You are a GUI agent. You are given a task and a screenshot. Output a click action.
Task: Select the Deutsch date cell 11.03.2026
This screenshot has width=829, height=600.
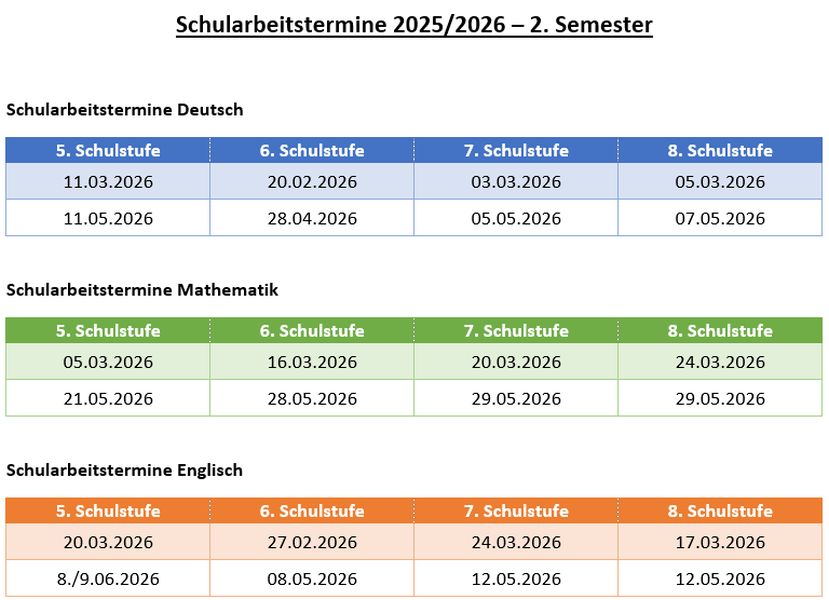click(x=108, y=181)
